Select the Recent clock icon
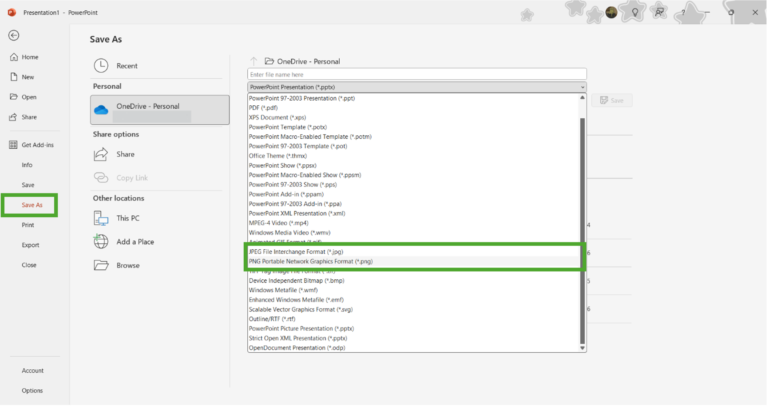 coord(101,66)
